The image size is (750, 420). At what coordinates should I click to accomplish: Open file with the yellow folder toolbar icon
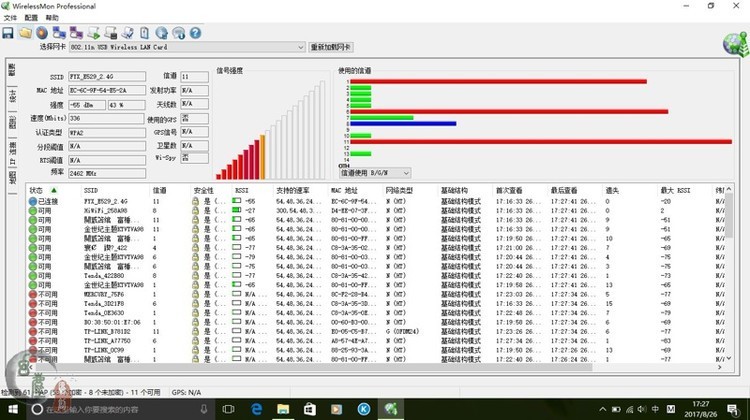(25, 33)
